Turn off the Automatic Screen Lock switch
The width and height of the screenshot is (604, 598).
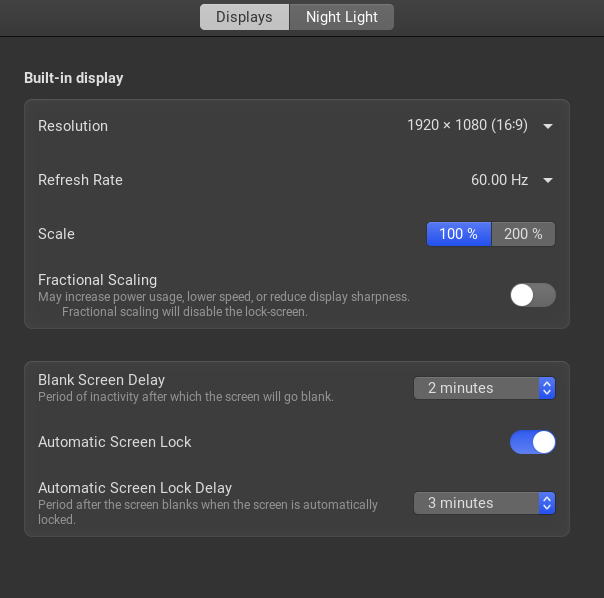pyautogui.click(x=532, y=442)
